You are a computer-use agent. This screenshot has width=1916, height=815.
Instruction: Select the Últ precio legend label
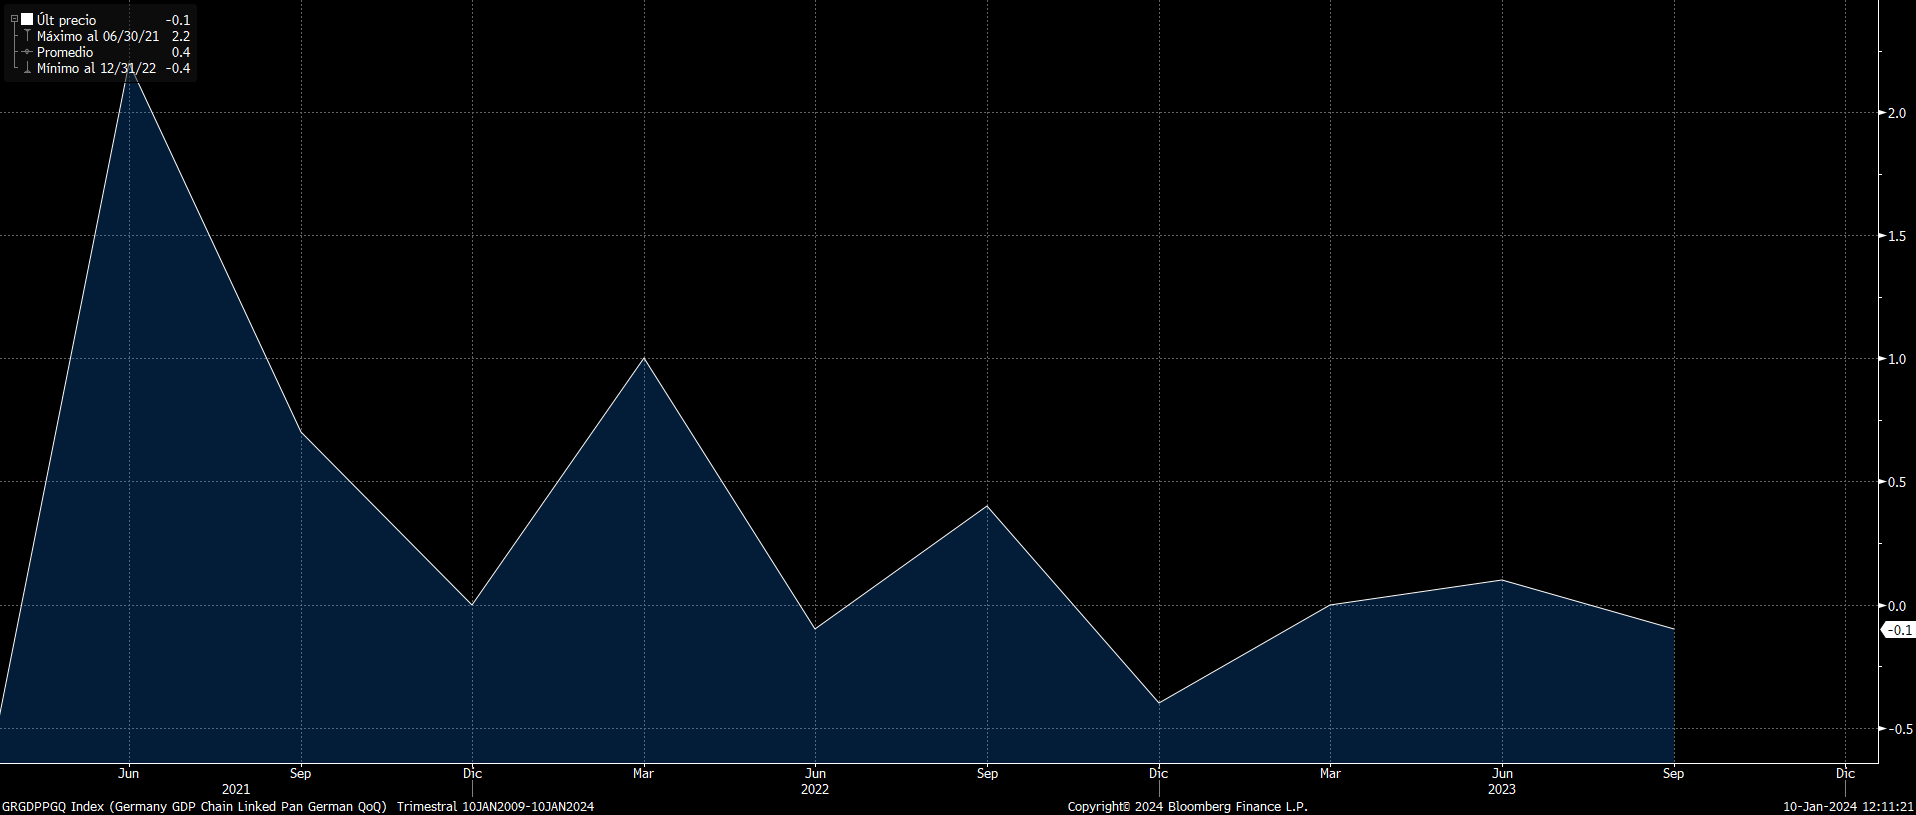point(67,20)
